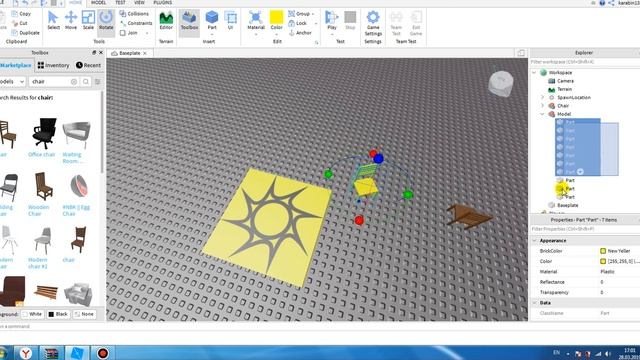Collapse the Data properties section
This screenshot has width=640, height=360.
535,302
